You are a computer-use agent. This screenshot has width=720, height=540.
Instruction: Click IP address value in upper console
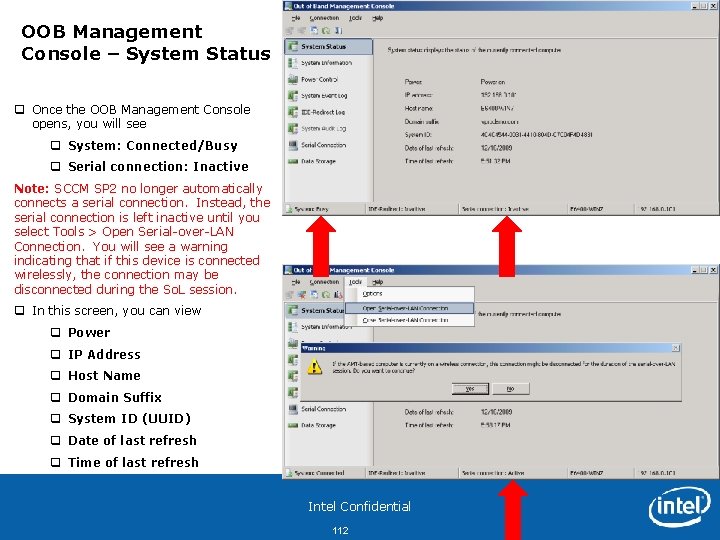click(x=498, y=95)
